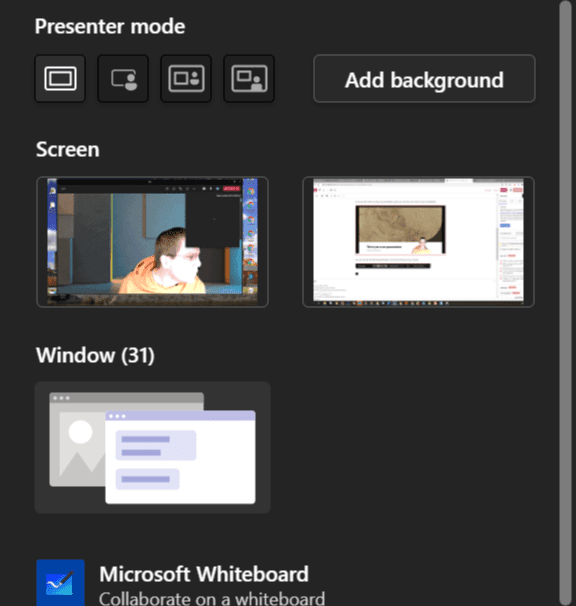The width and height of the screenshot is (576, 606).
Task: Choose the Standout presenter mode icon
Action: coord(123,78)
